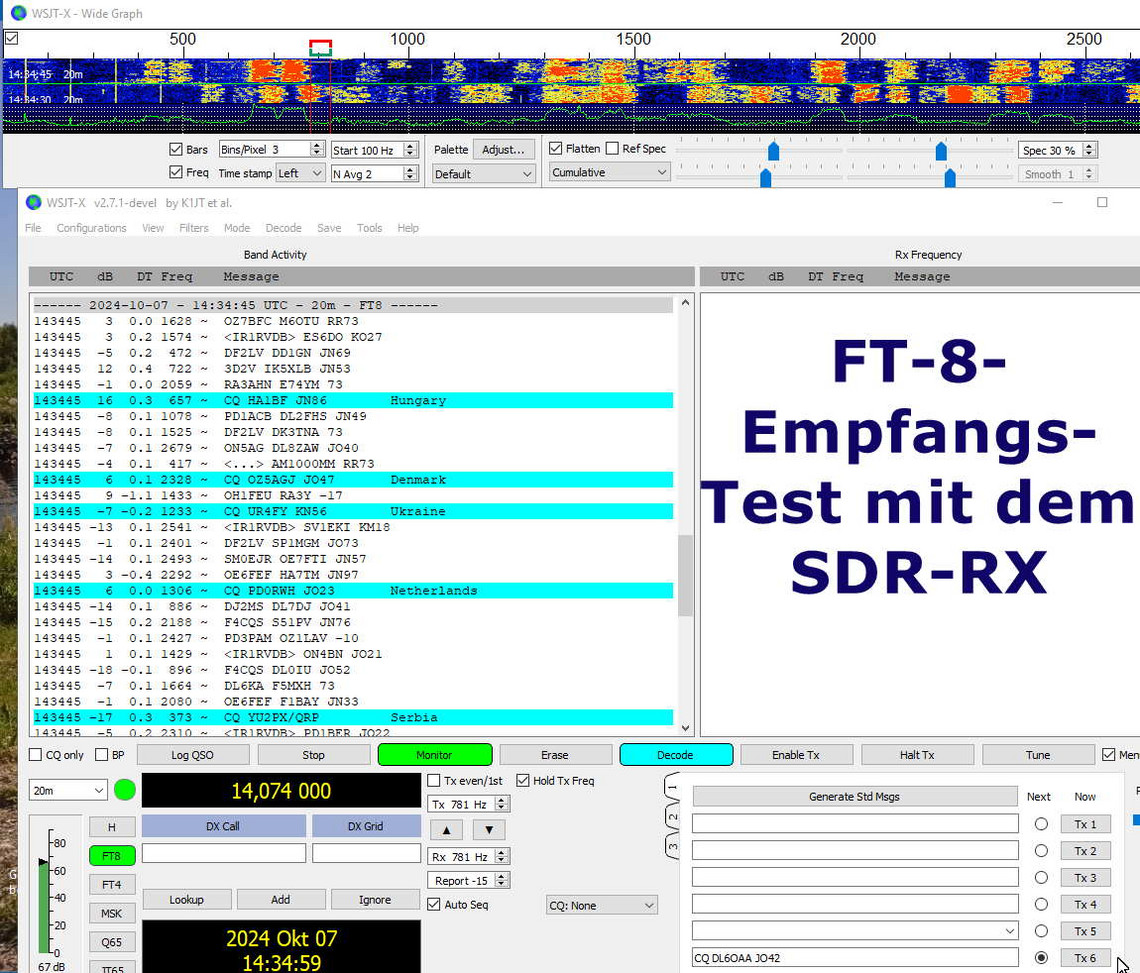Open the Time stamp Left dropdown
The image size is (1140, 973).
point(300,173)
